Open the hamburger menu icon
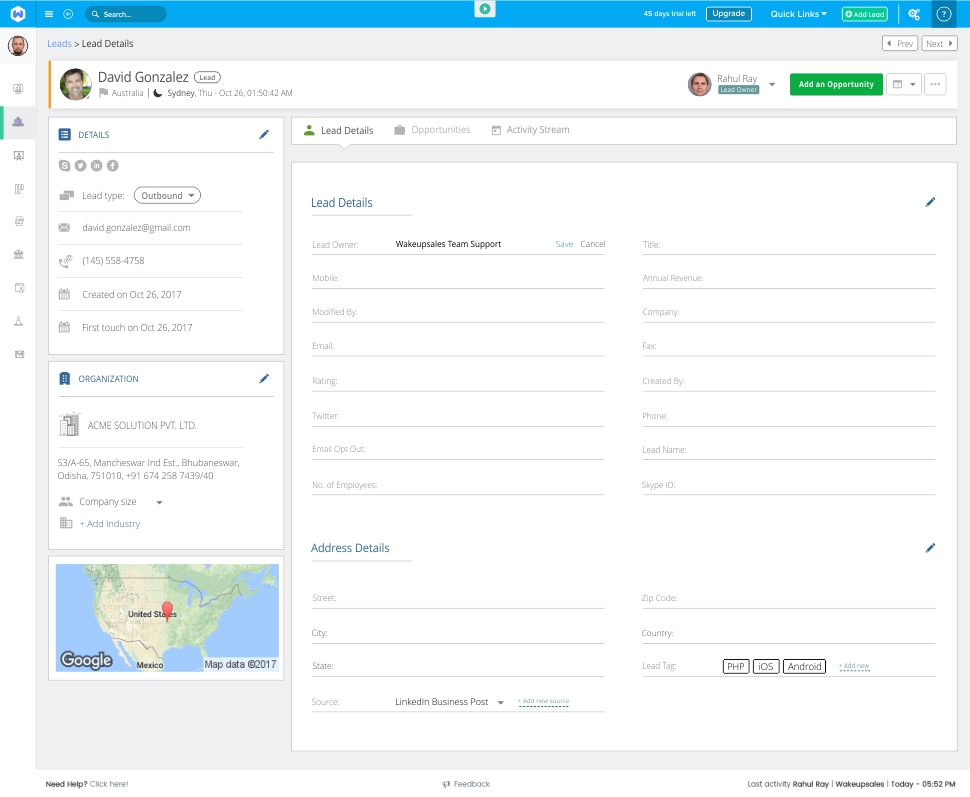This screenshot has height=797, width=970. tap(49, 14)
